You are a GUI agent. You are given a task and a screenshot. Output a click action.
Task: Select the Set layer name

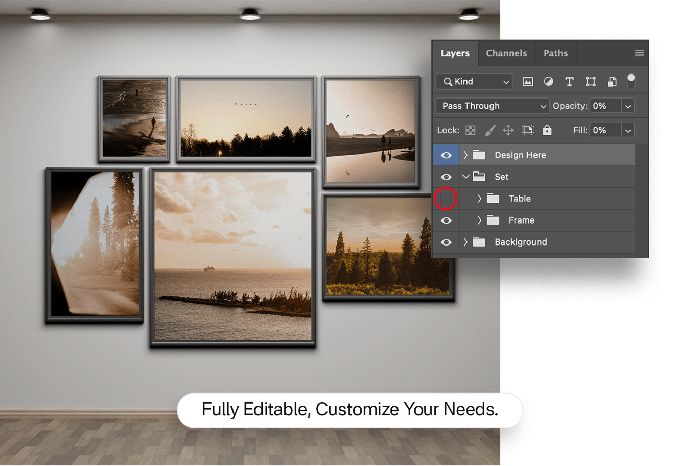pyautogui.click(x=501, y=177)
